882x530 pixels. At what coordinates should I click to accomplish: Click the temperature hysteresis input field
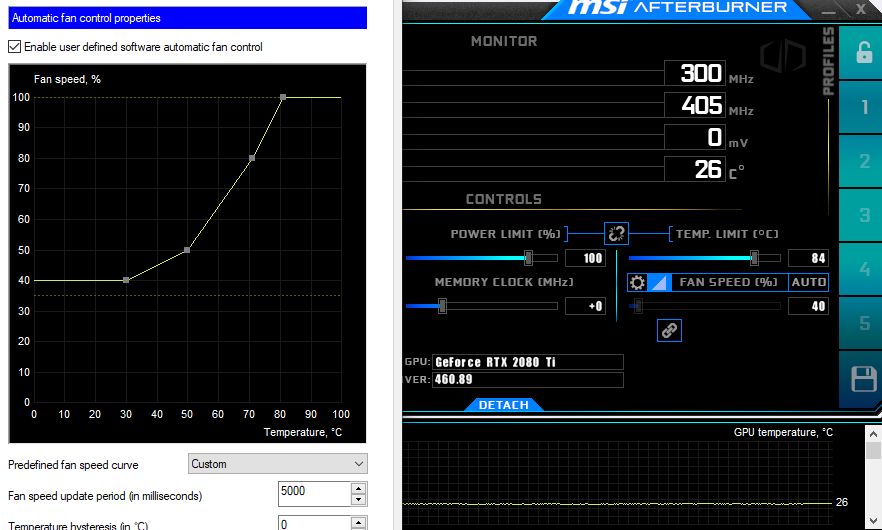(314, 523)
